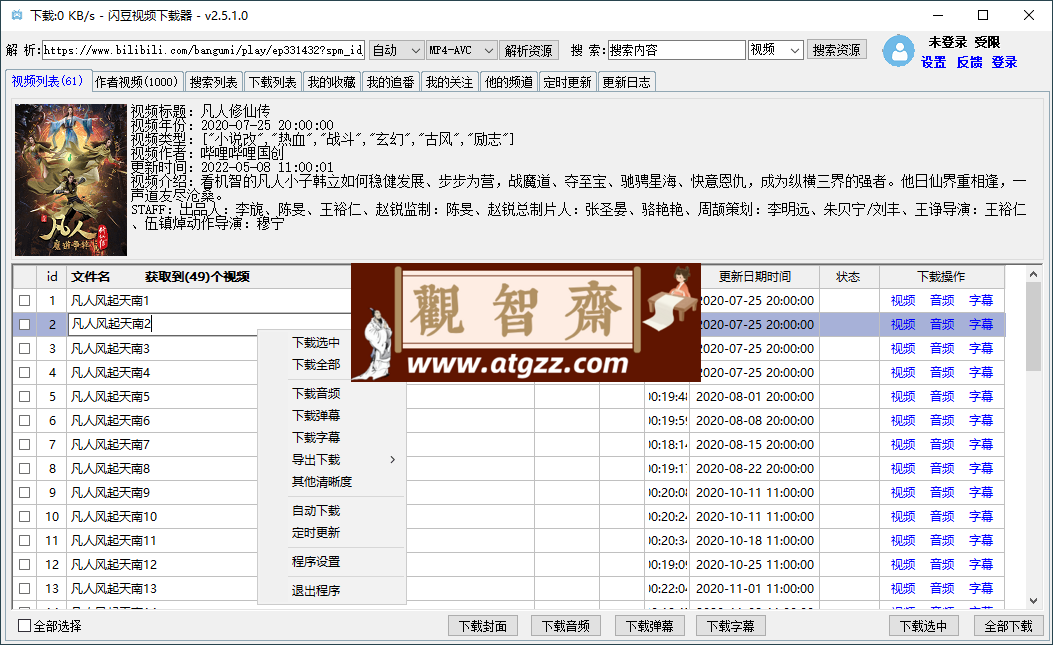
Task: Open the MP4-AVC format dropdown
Action: 461,50
